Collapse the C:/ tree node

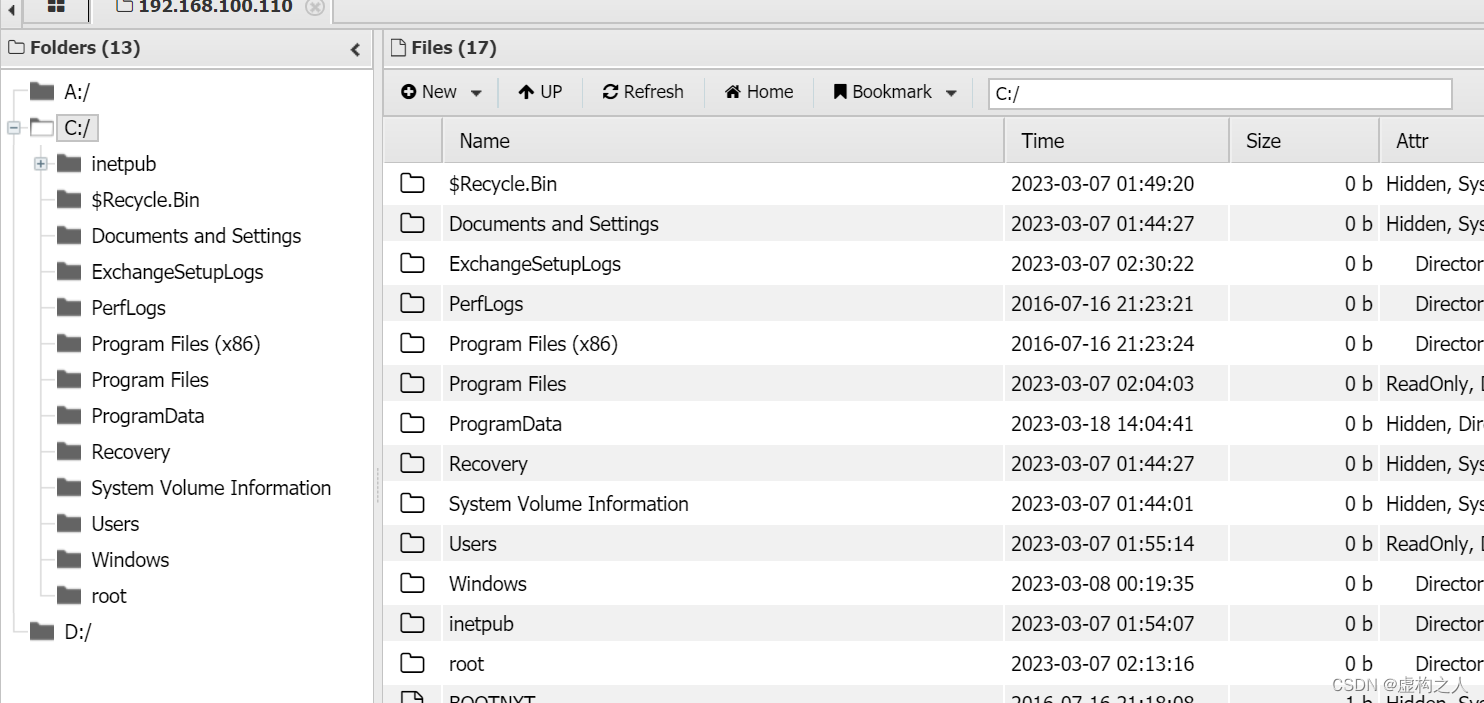[14, 128]
